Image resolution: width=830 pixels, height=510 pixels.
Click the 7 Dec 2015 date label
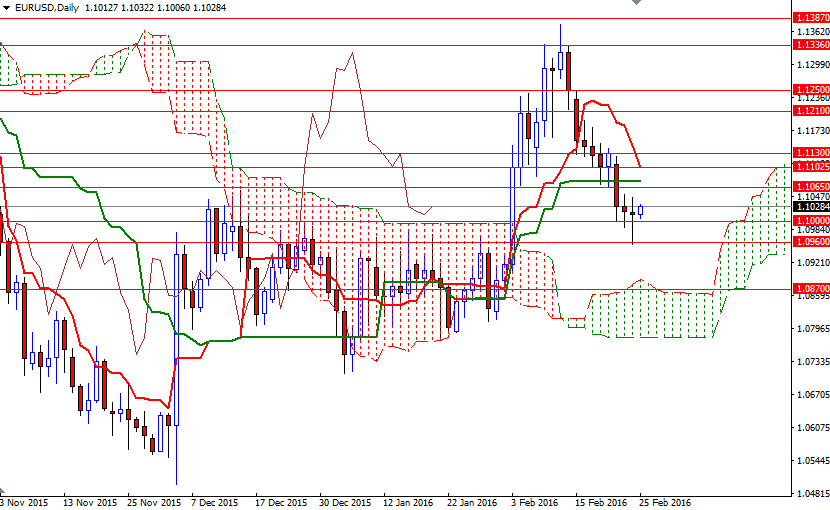point(214,502)
